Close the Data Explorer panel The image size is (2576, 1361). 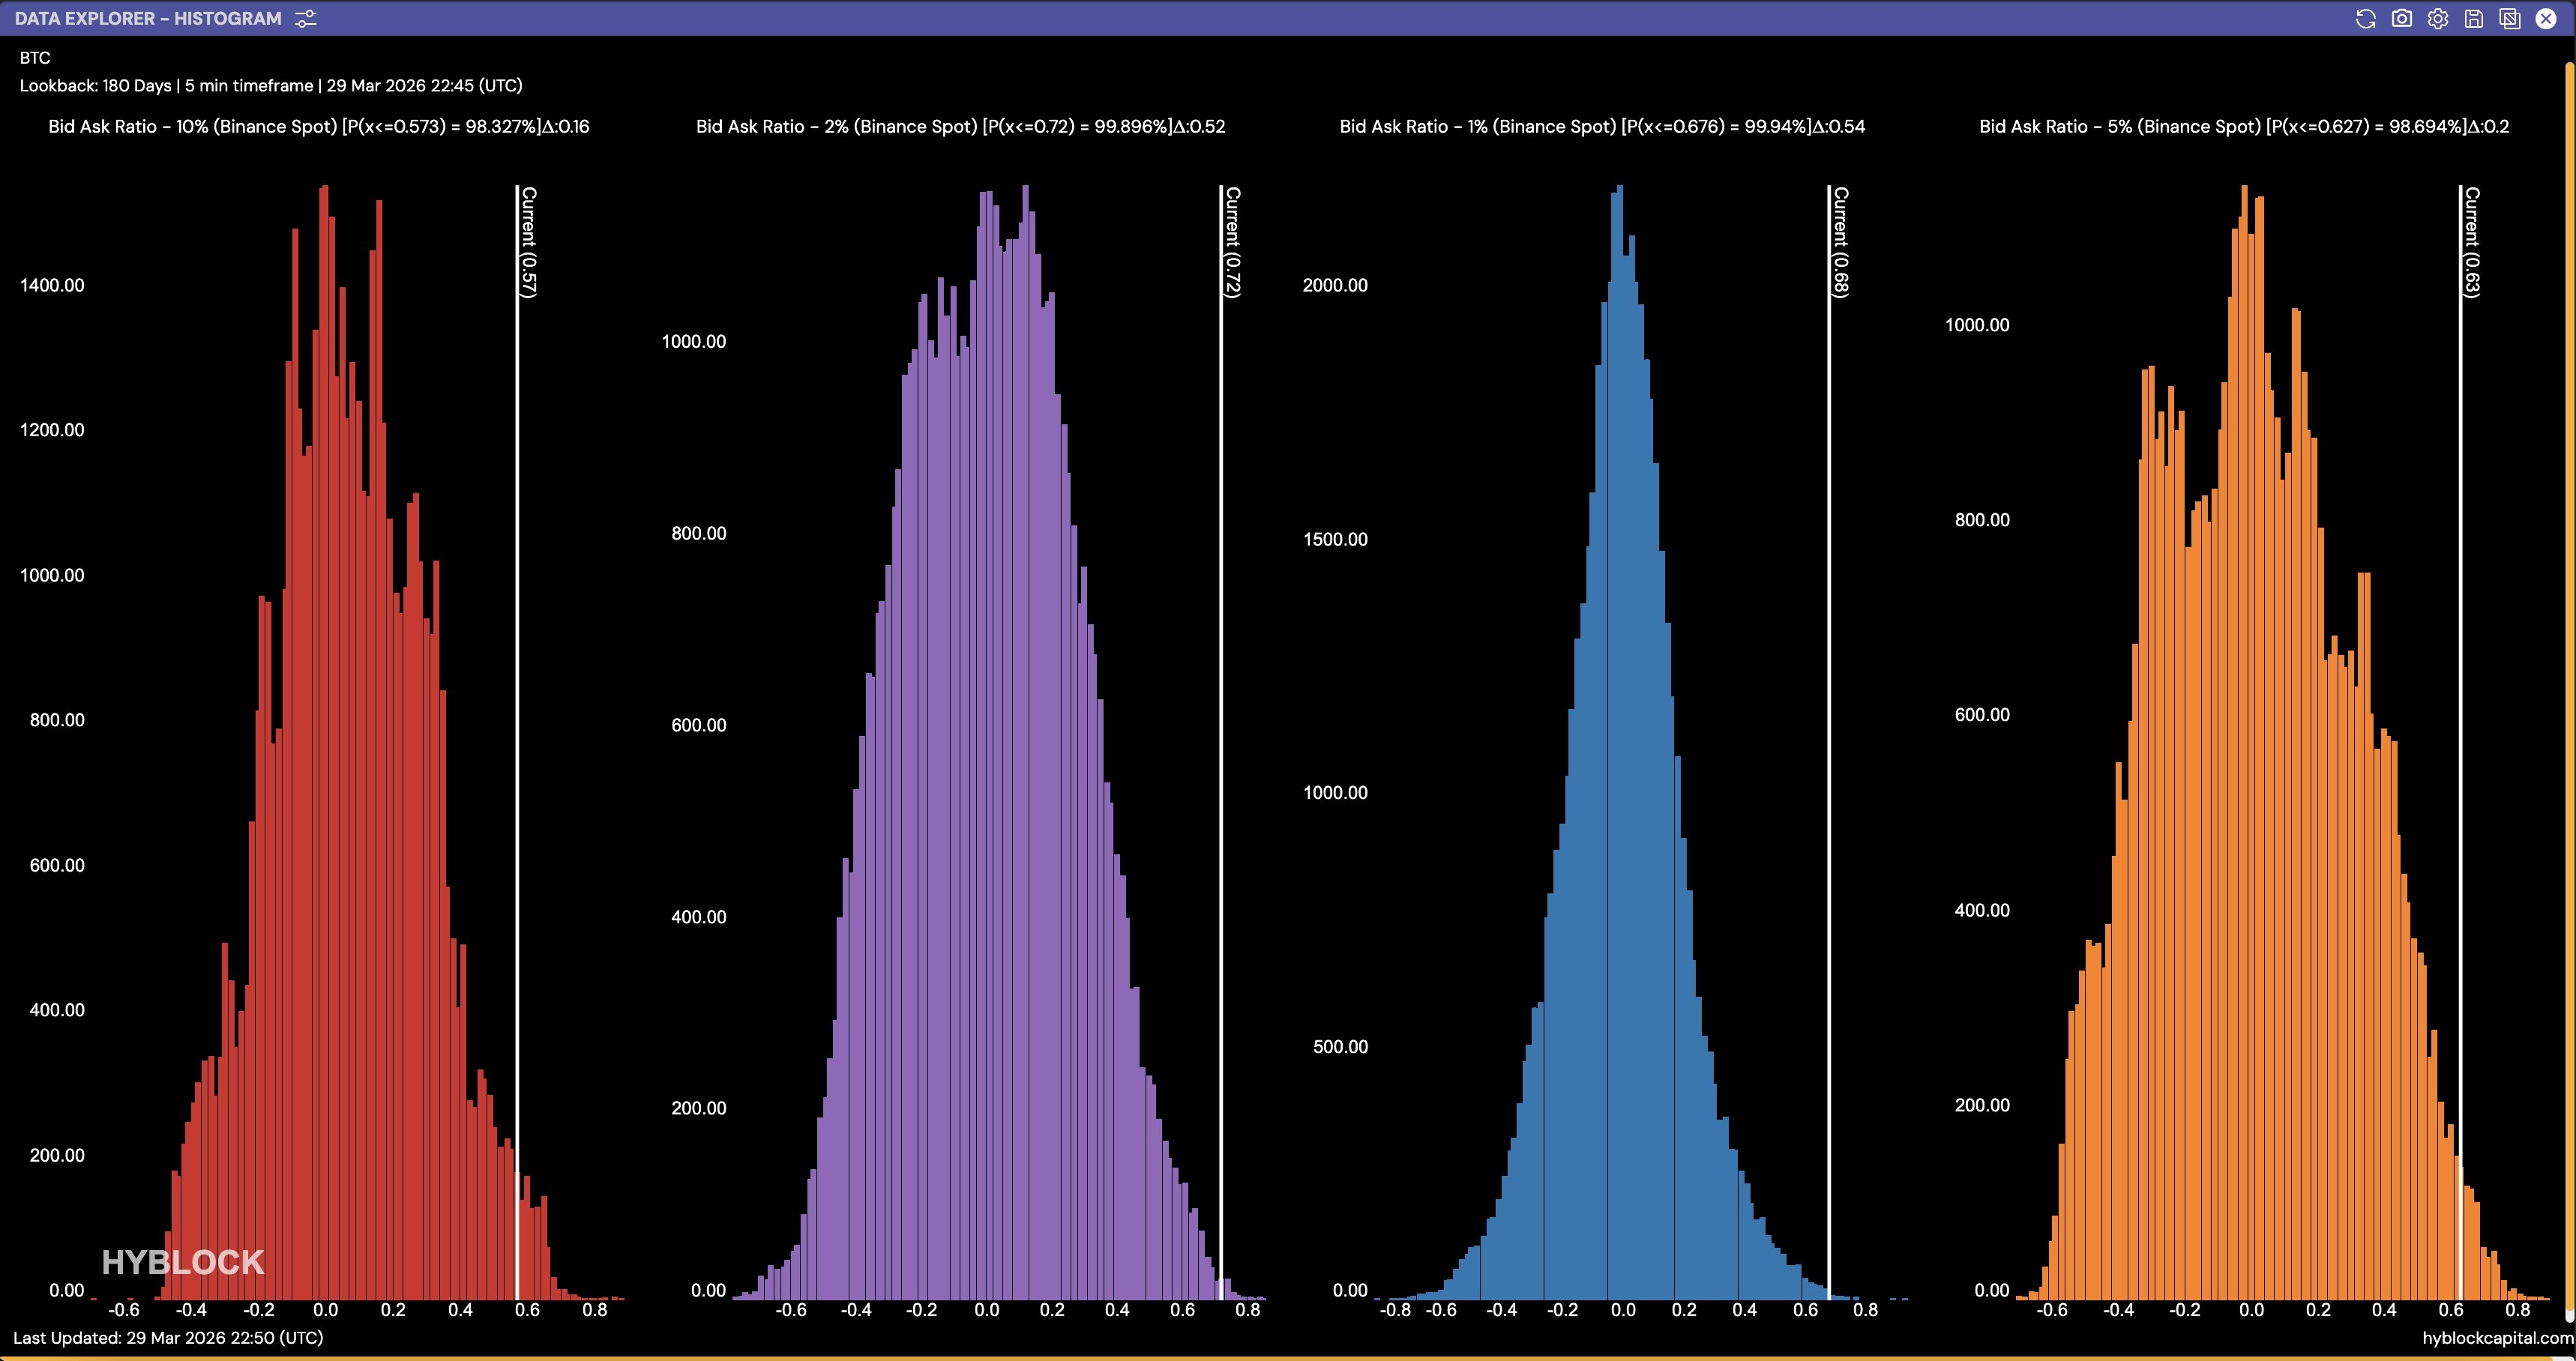2546,19
